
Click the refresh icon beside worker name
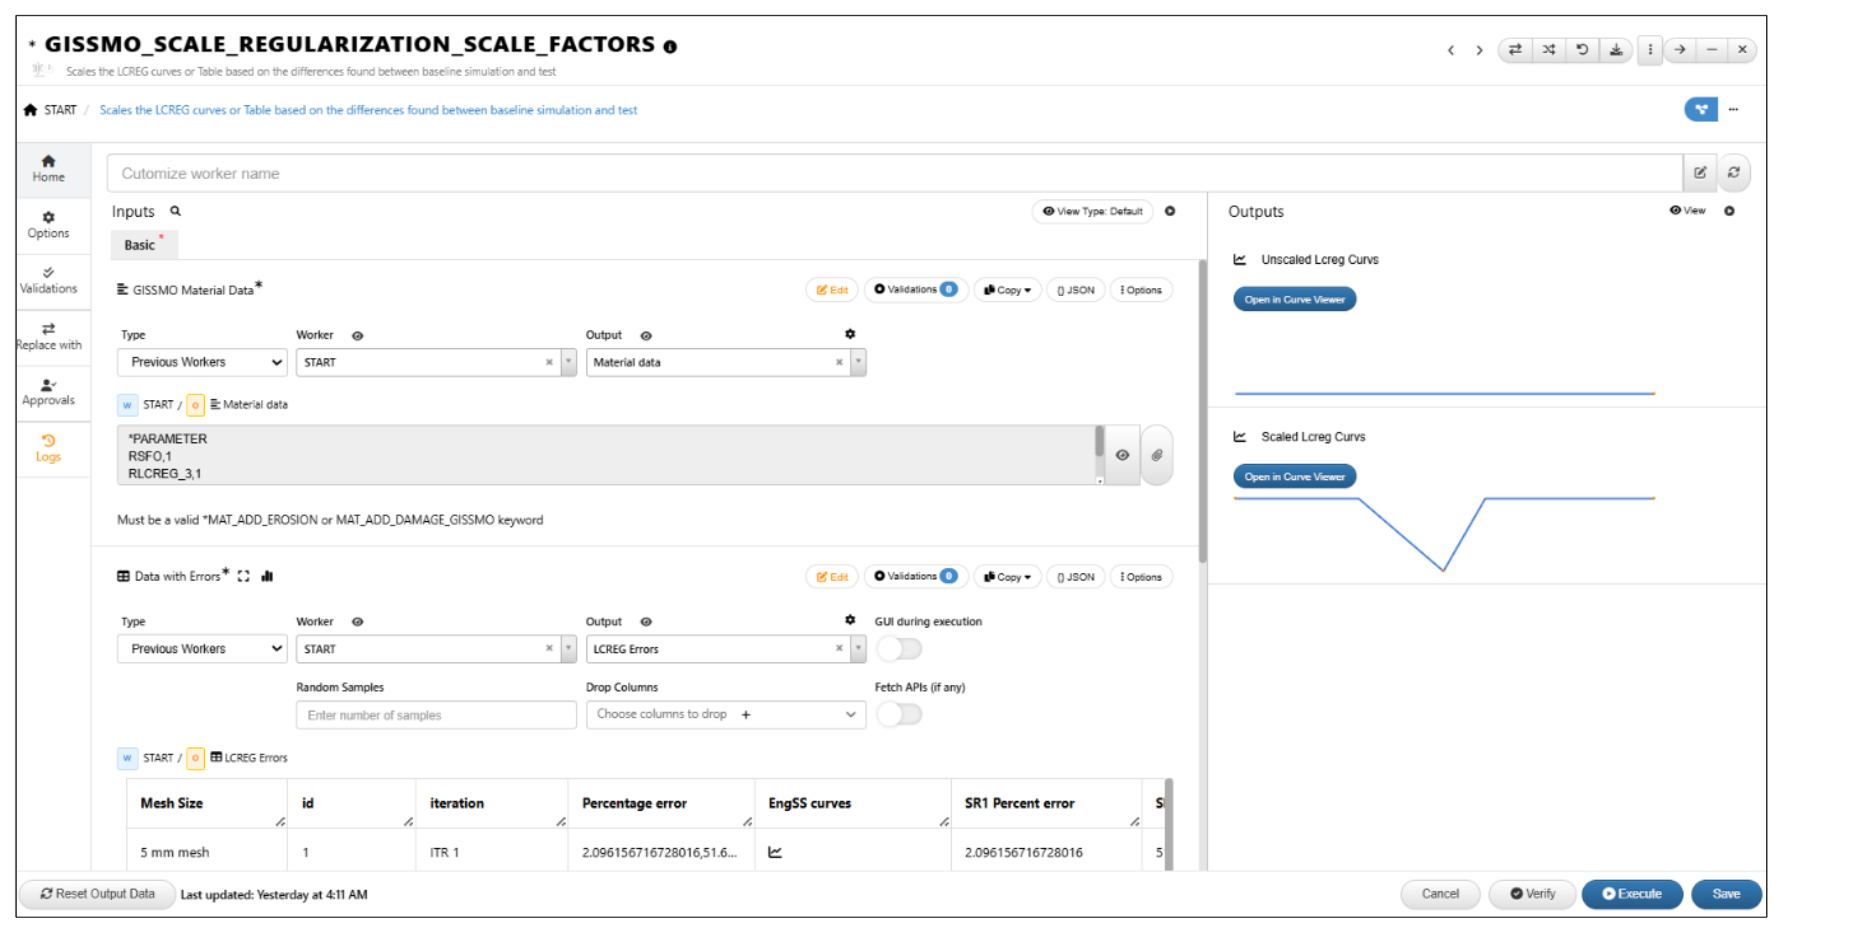1733,173
